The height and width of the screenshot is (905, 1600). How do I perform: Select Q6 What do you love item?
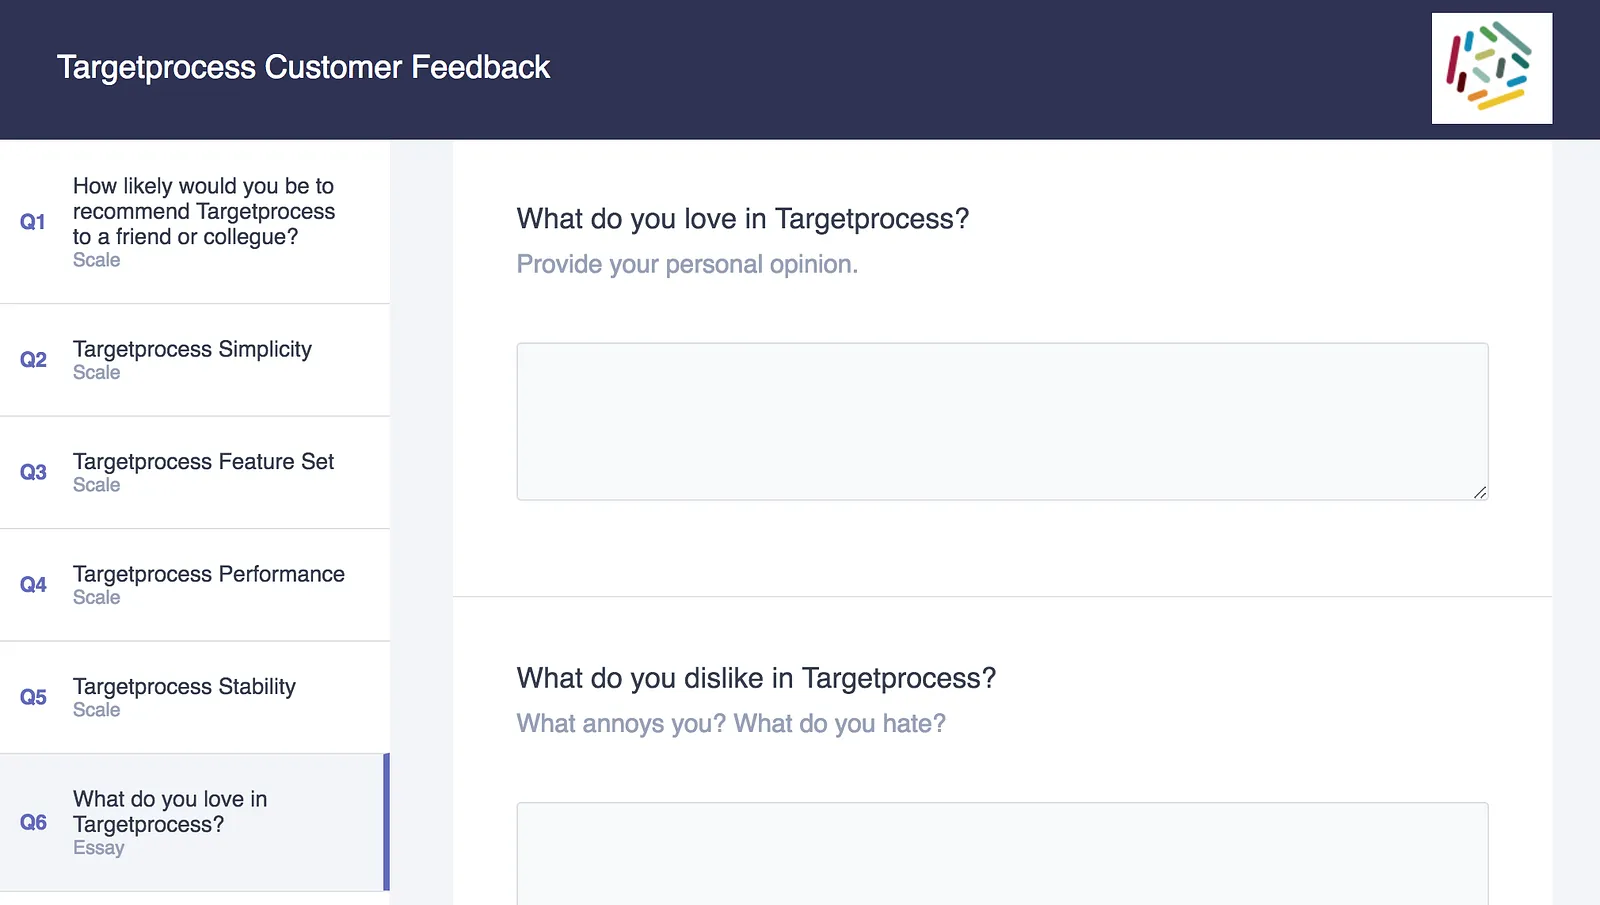coord(195,823)
